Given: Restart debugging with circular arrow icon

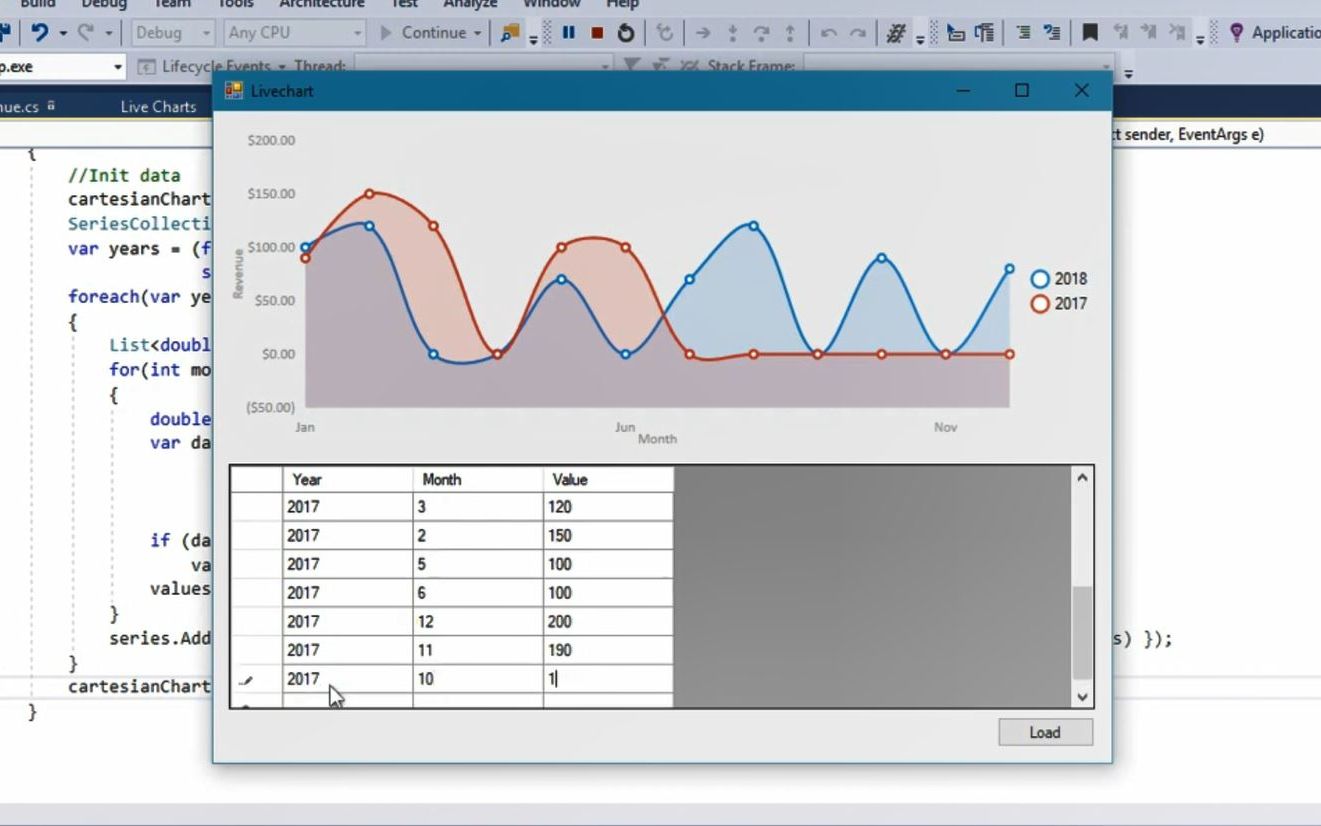Looking at the screenshot, I should tap(626, 32).
